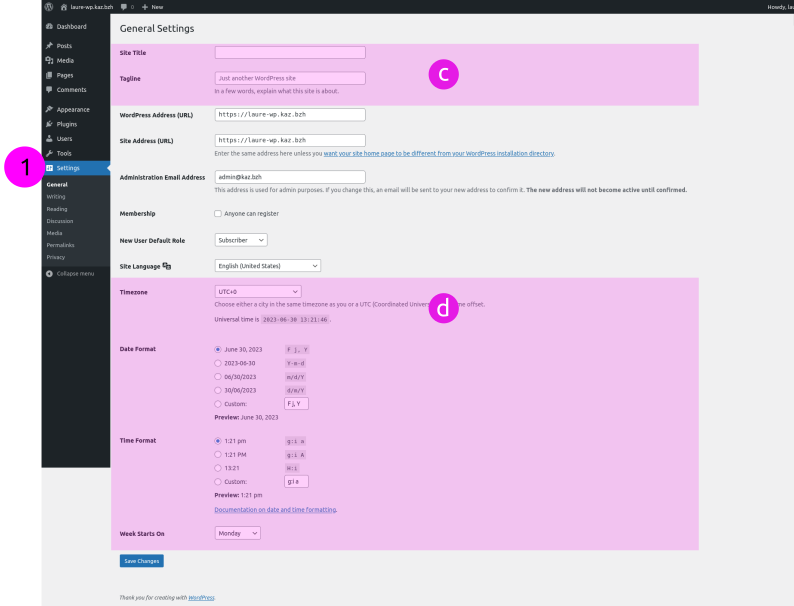The height and width of the screenshot is (606, 794).
Task: Click the Site Title text field
Action: click(290, 52)
